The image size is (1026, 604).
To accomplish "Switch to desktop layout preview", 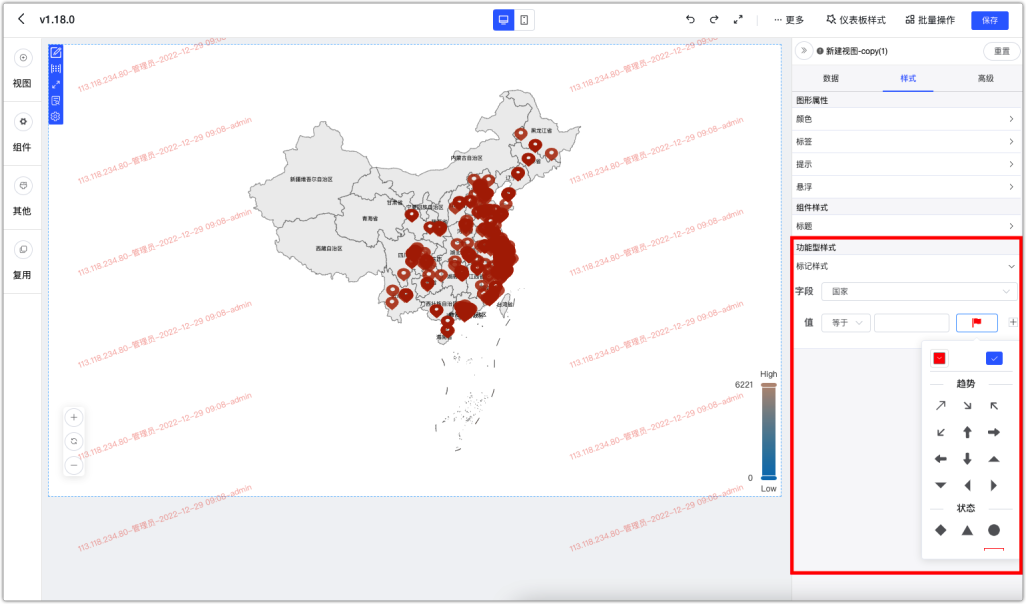I will coord(503,20).
